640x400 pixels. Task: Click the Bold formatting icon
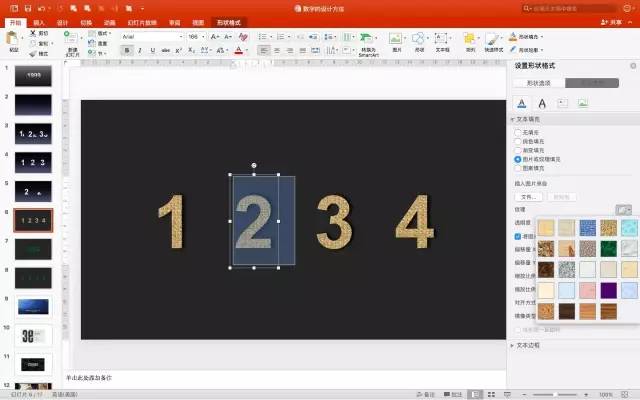pyautogui.click(x=125, y=49)
